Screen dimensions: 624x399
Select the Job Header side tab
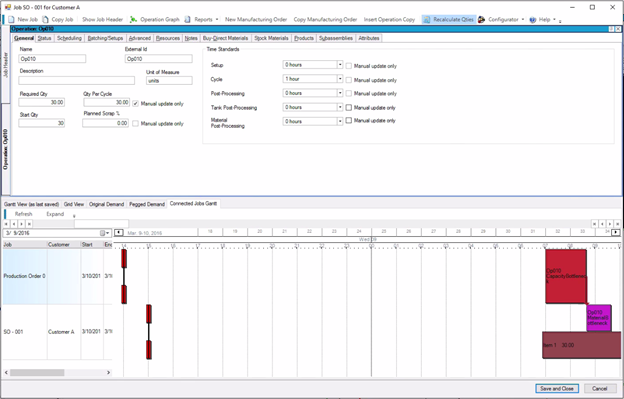click(6, 64)
